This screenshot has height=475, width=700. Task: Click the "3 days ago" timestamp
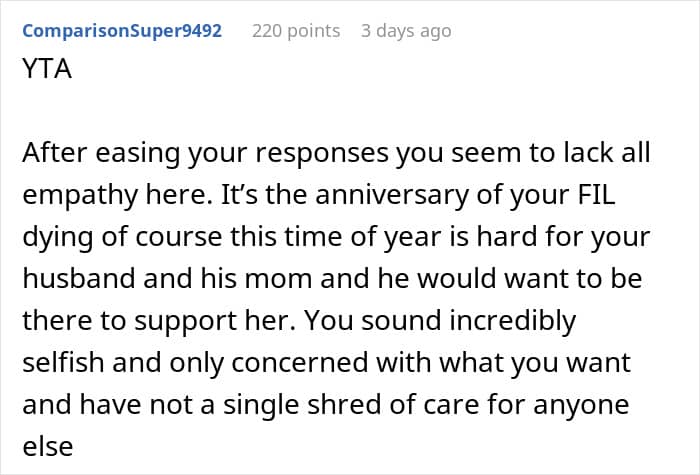[x=406, y=31]
